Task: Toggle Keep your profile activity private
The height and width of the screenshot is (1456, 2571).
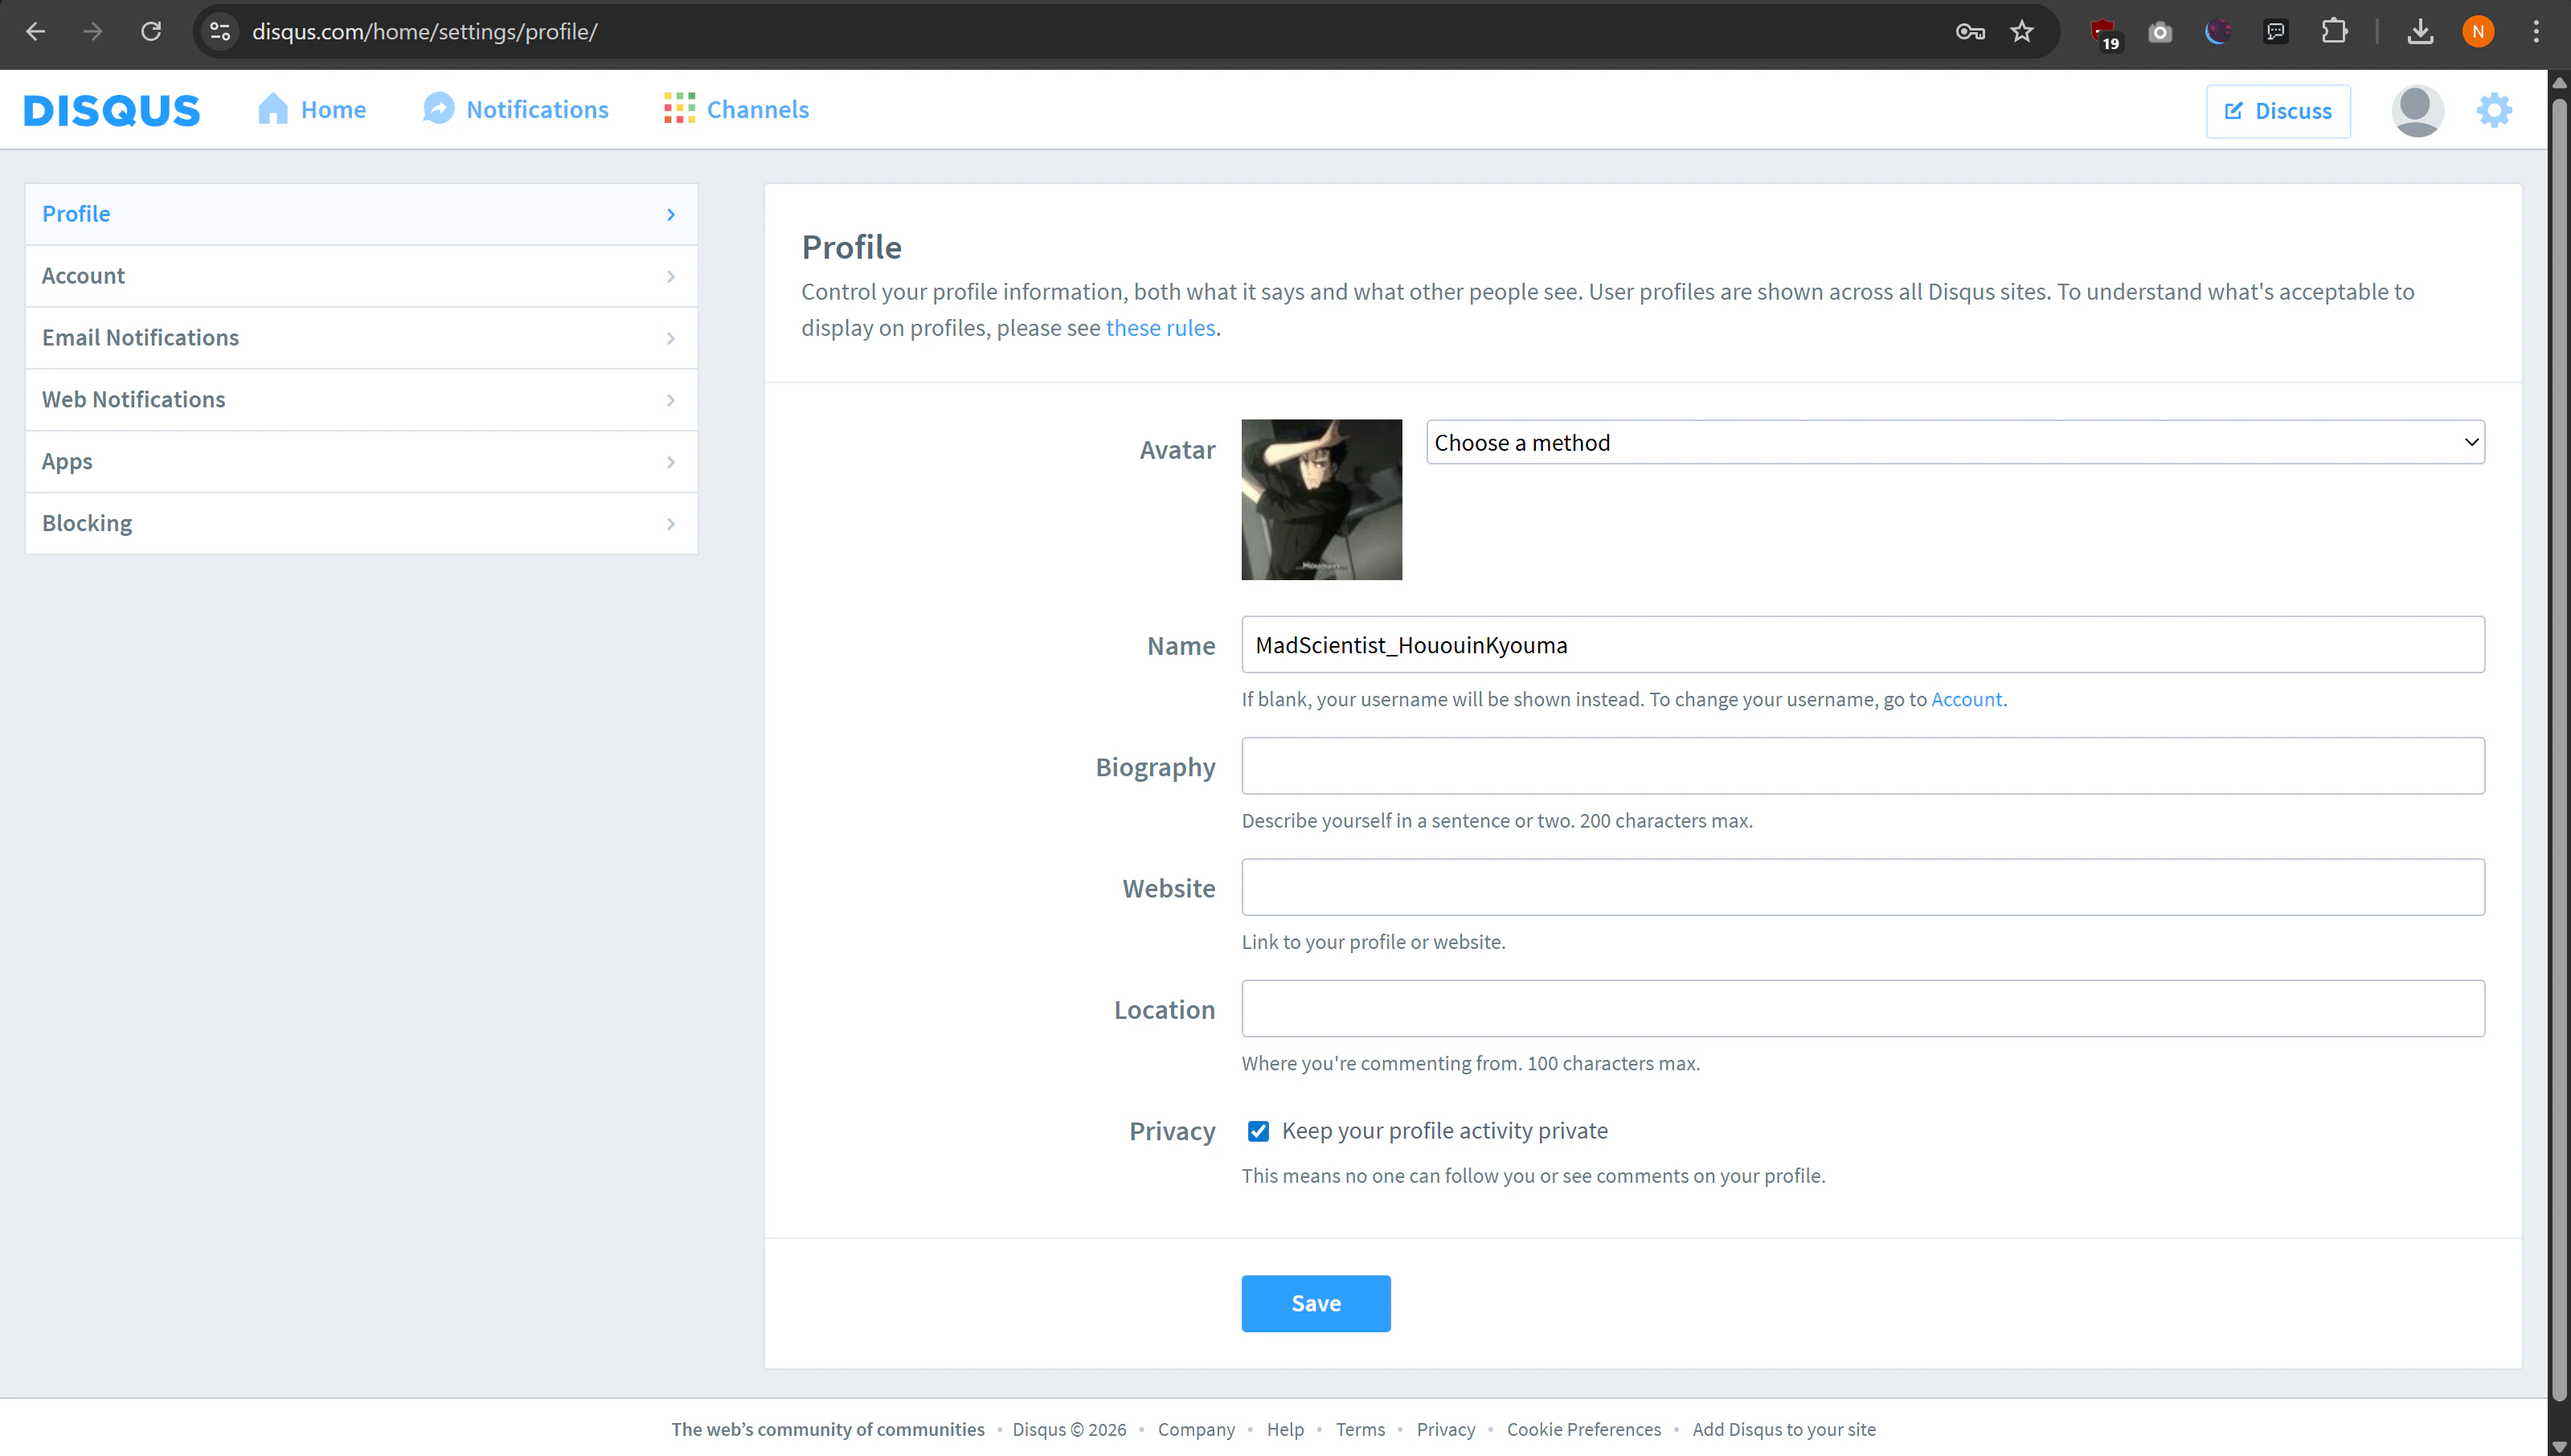Action: click(x=1258, y=1131)
